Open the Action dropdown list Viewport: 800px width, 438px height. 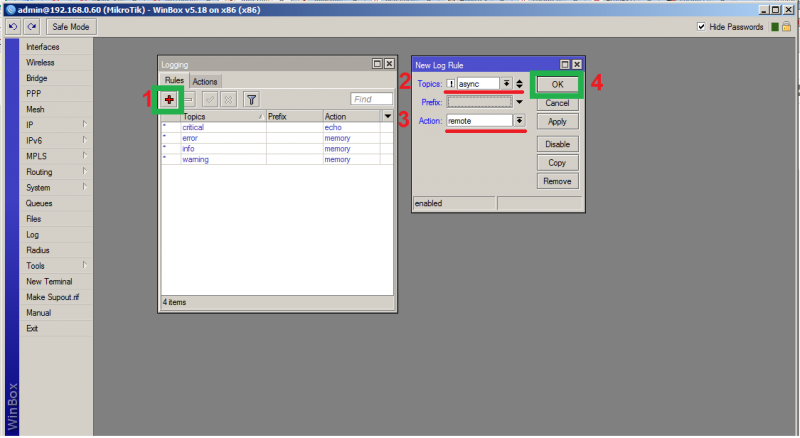click(x=519, y=121)
